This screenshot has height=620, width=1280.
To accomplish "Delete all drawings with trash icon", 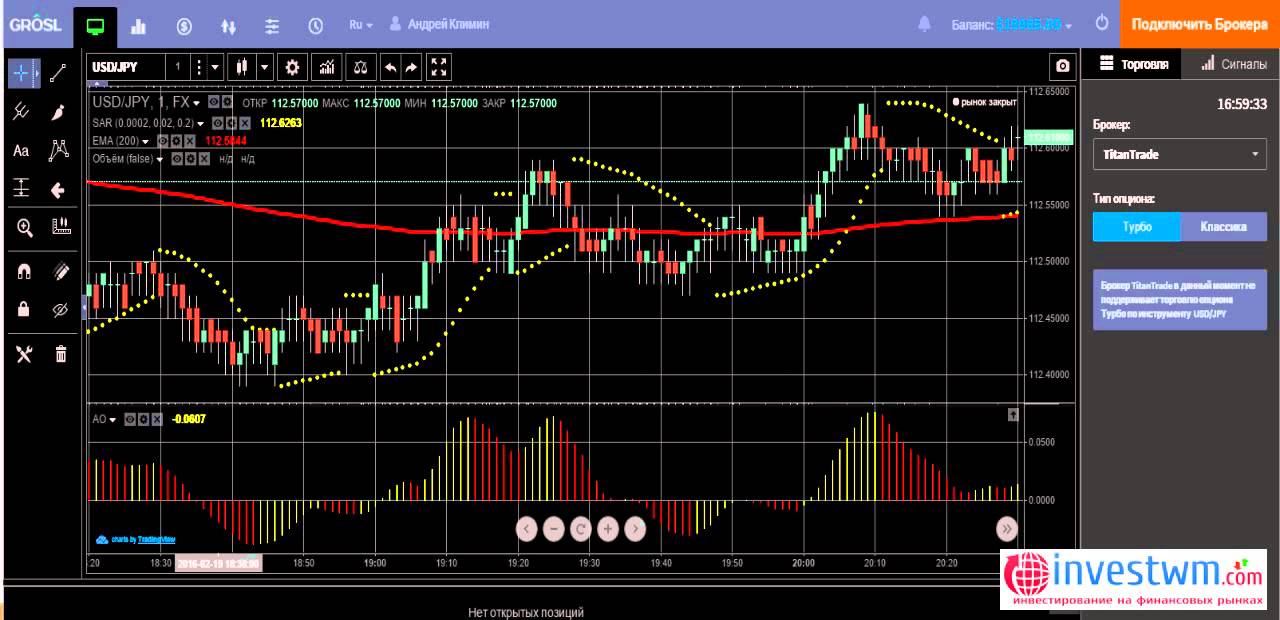I will click(x=60, y=353).
